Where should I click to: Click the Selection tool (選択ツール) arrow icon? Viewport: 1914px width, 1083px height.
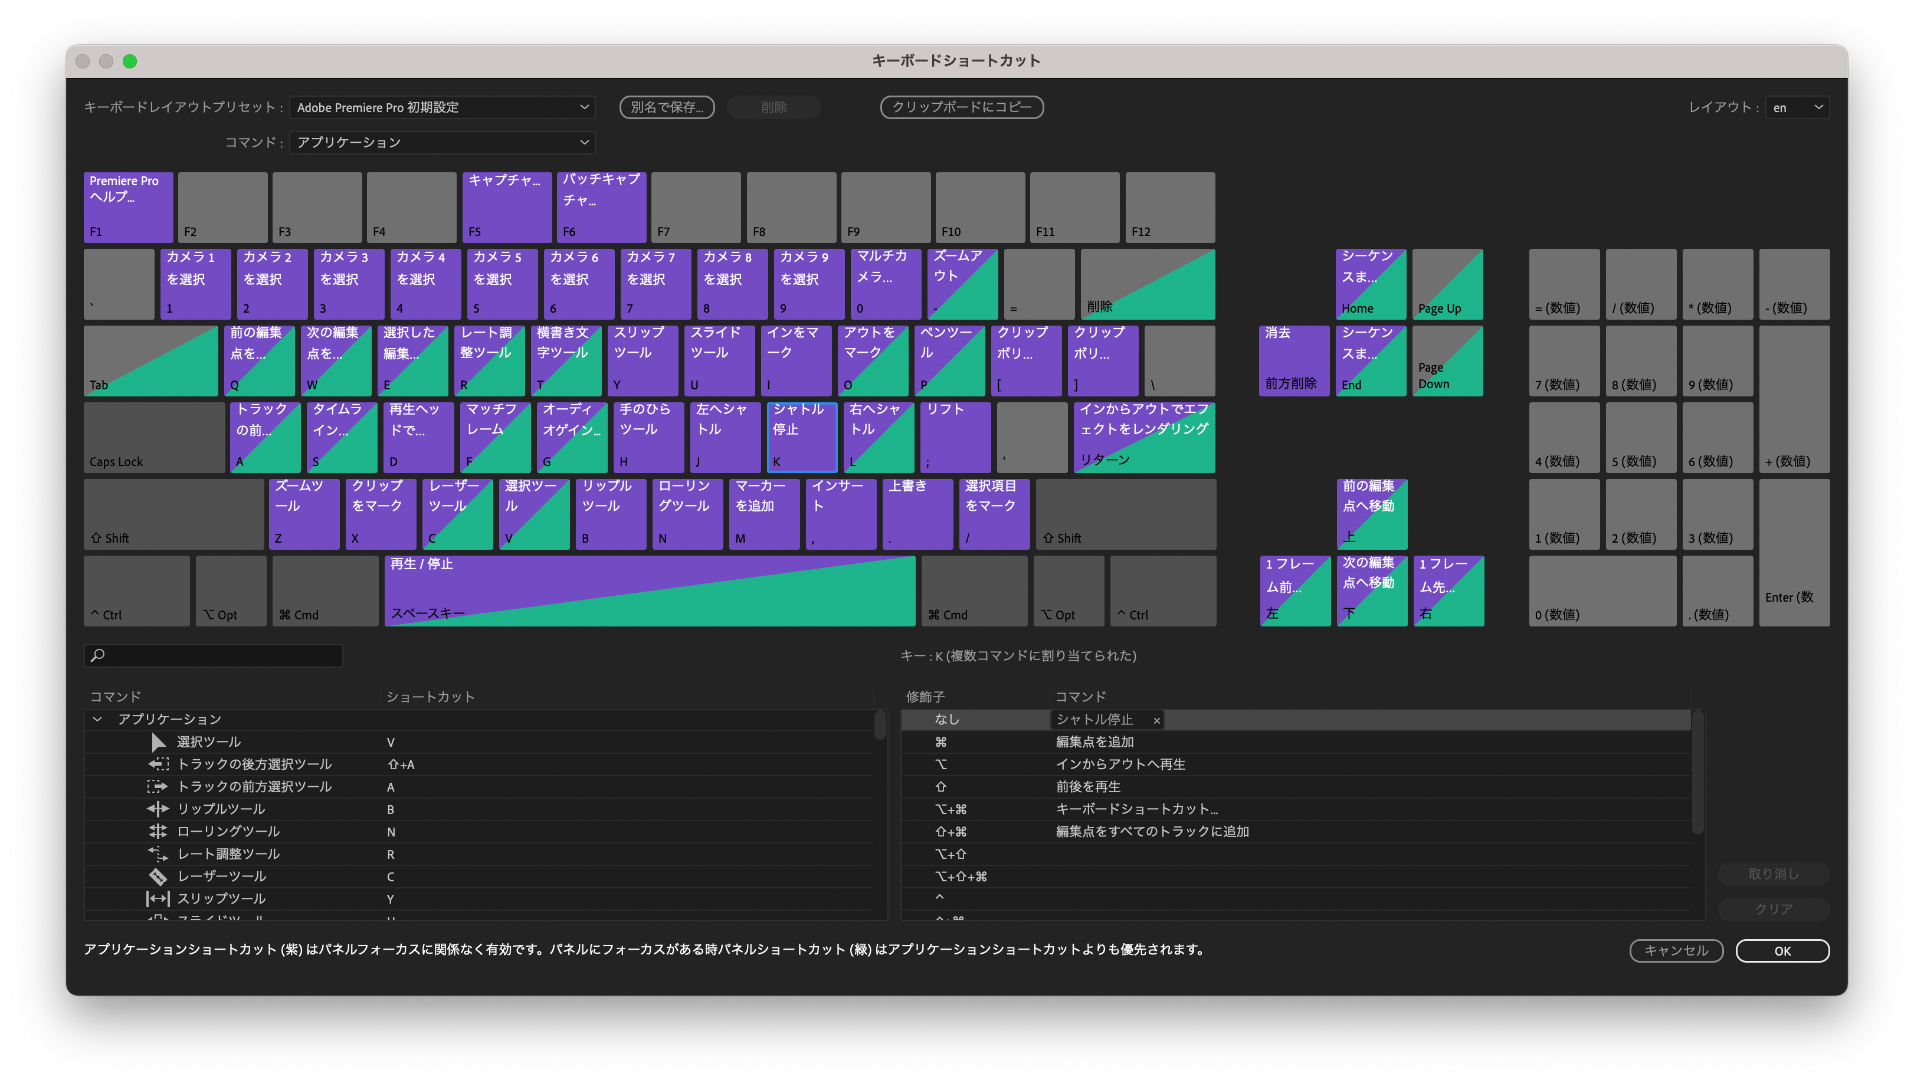click(x=158, y=742)
